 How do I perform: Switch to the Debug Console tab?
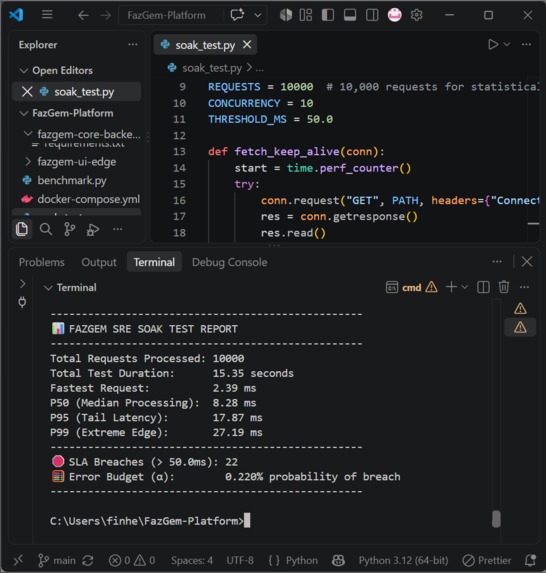[230, 262]
